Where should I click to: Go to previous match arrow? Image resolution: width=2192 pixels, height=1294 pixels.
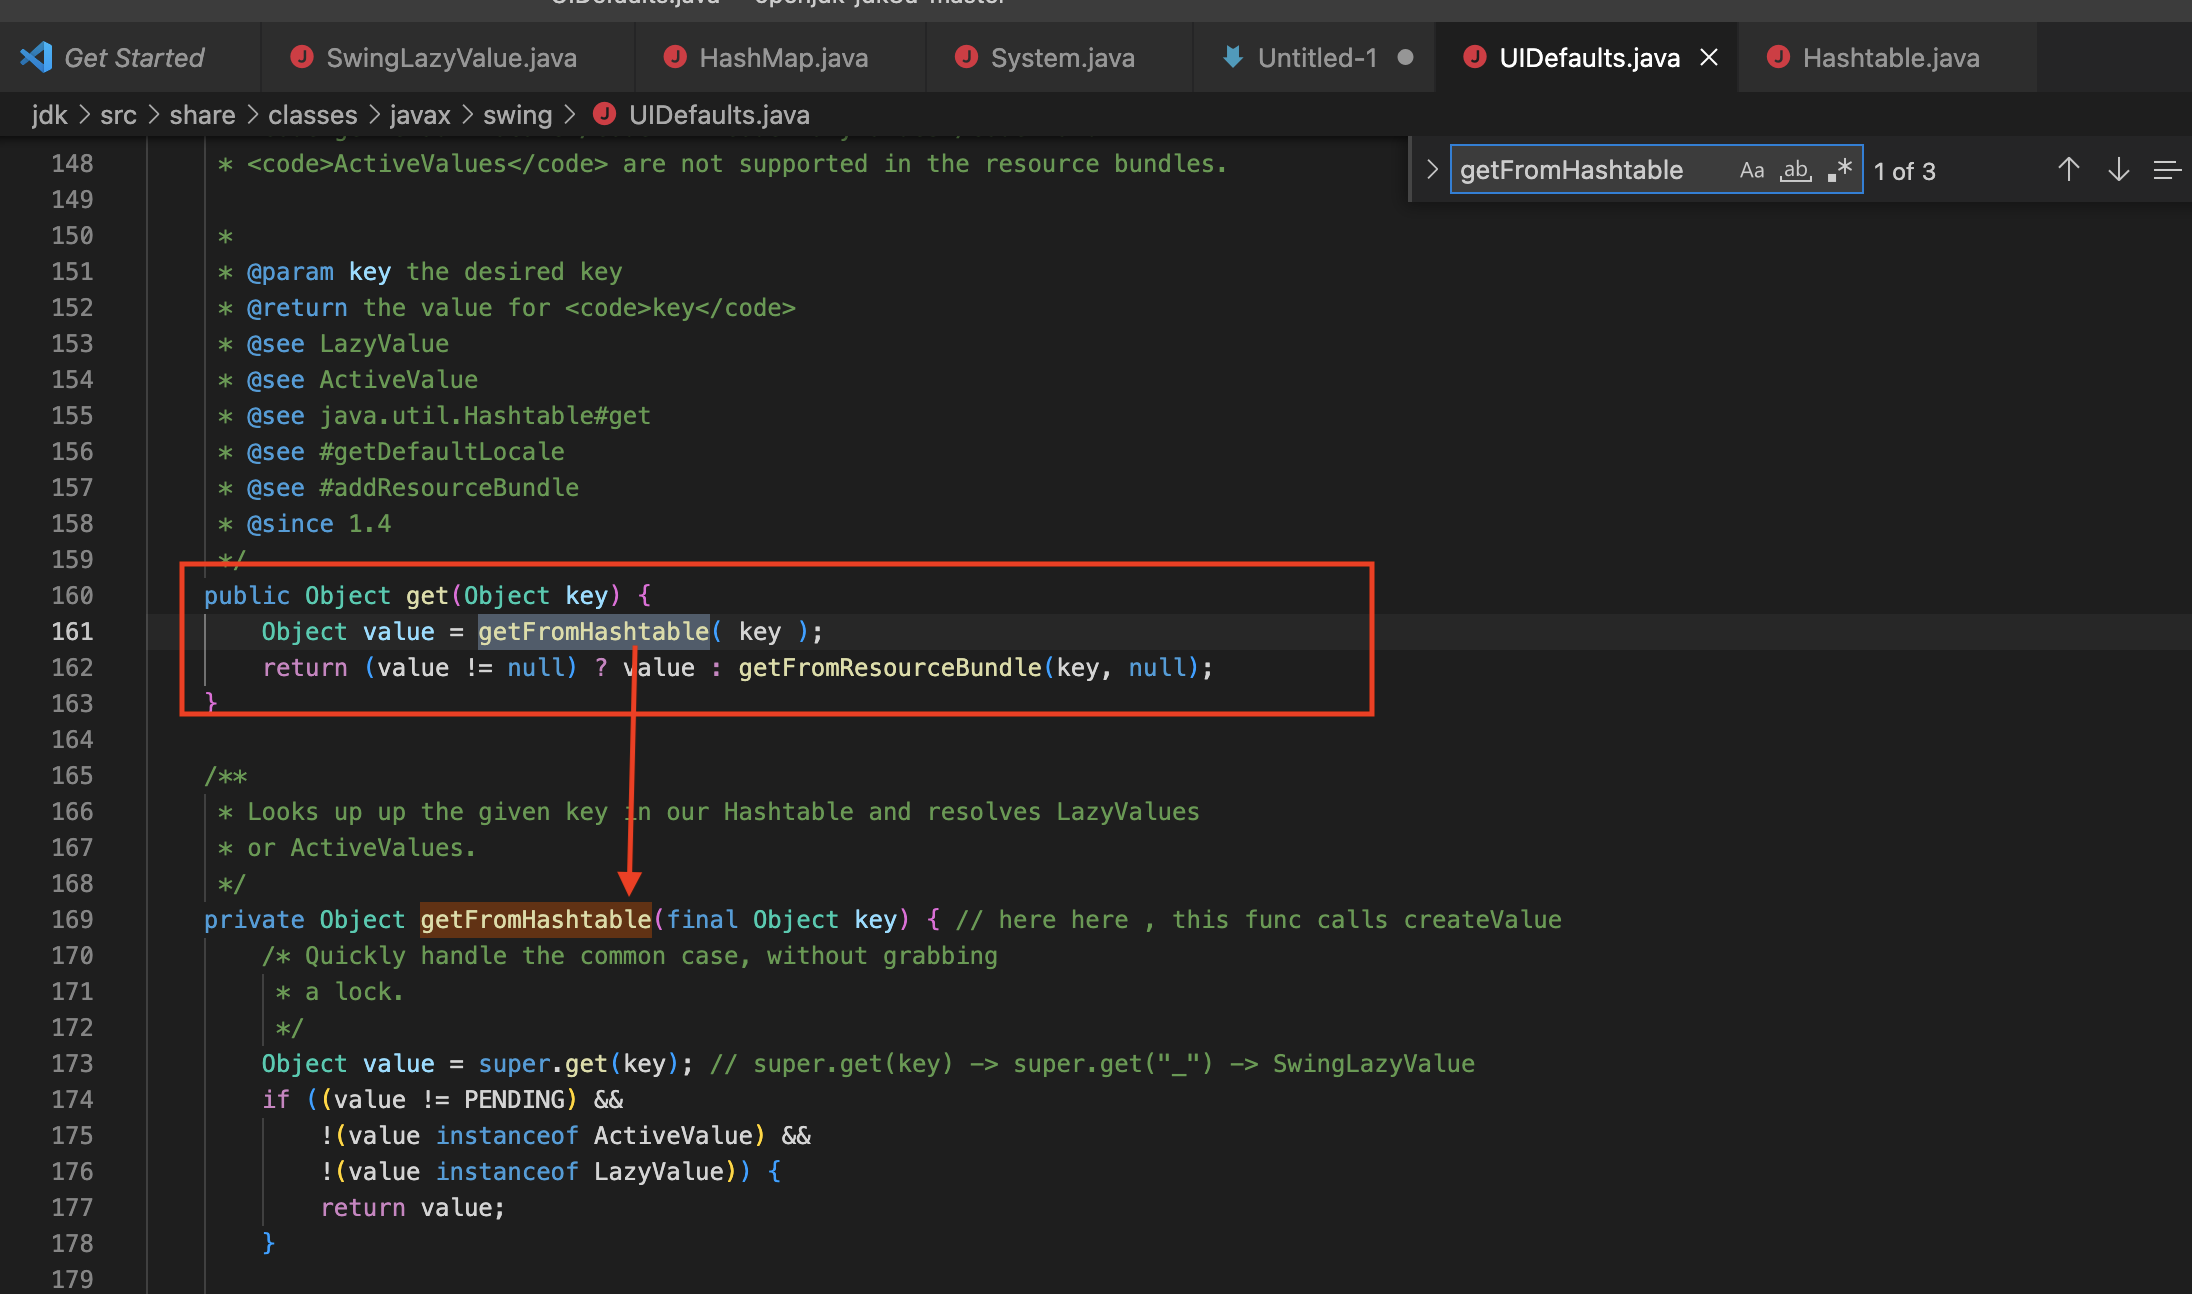coord(2069,170)
